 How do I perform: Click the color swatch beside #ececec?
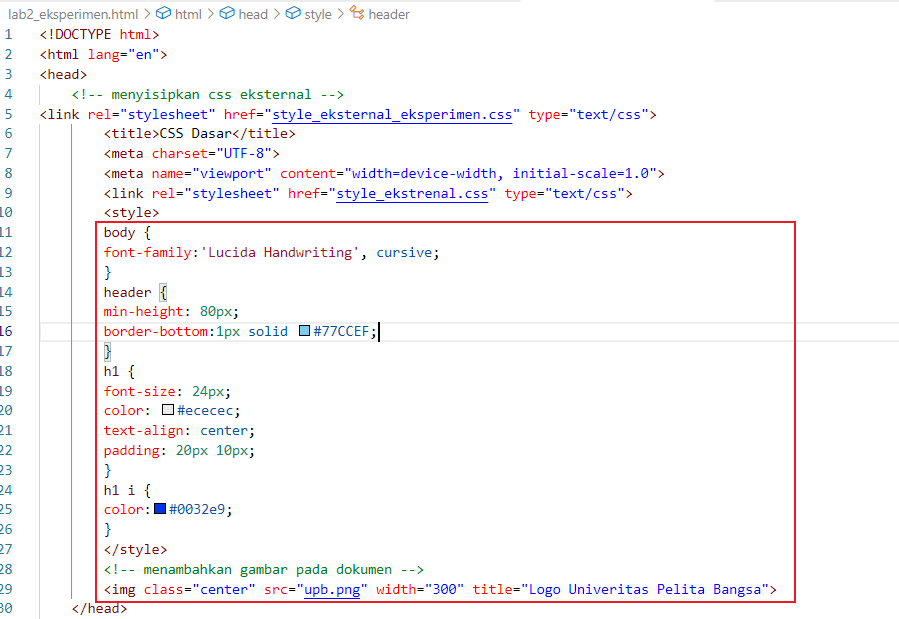(x=168, y=410)
